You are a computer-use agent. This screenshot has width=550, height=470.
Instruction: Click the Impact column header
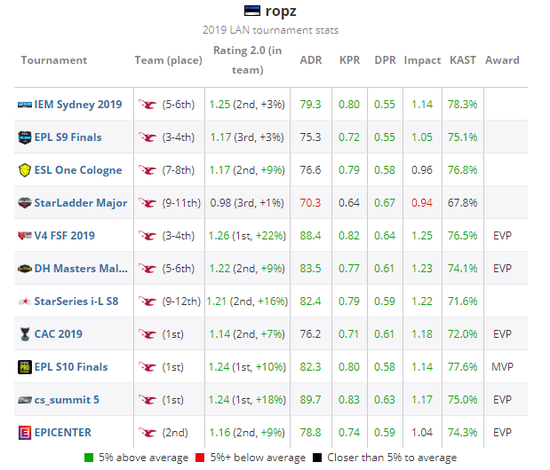point(422,60)
